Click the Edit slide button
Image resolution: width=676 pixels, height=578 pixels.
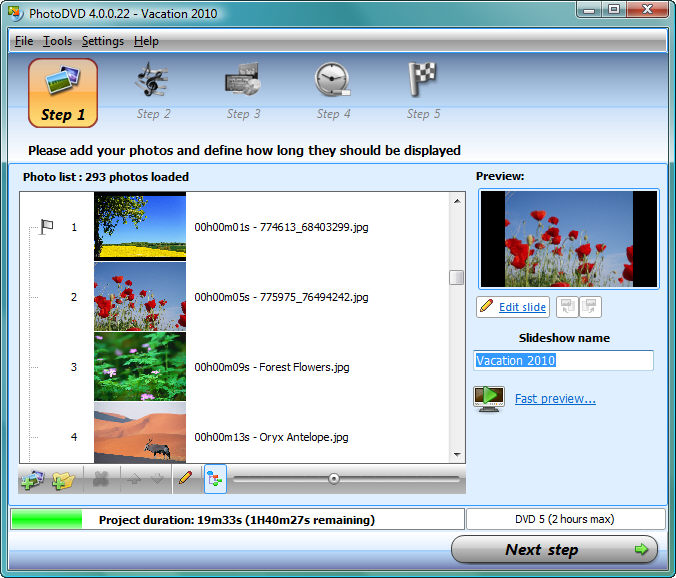tap(513, 307)
